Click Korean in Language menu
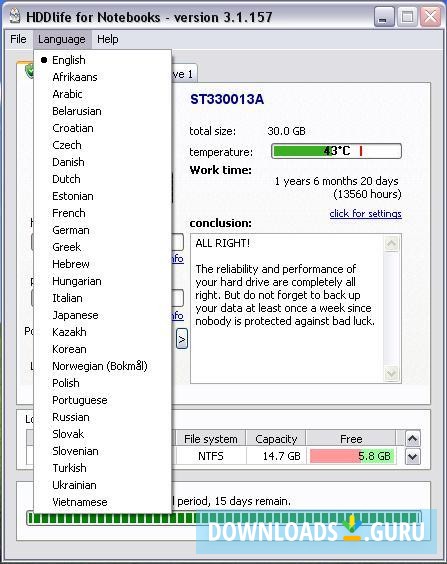The width and height of the screenshot is (447, 564). (102, 349)
